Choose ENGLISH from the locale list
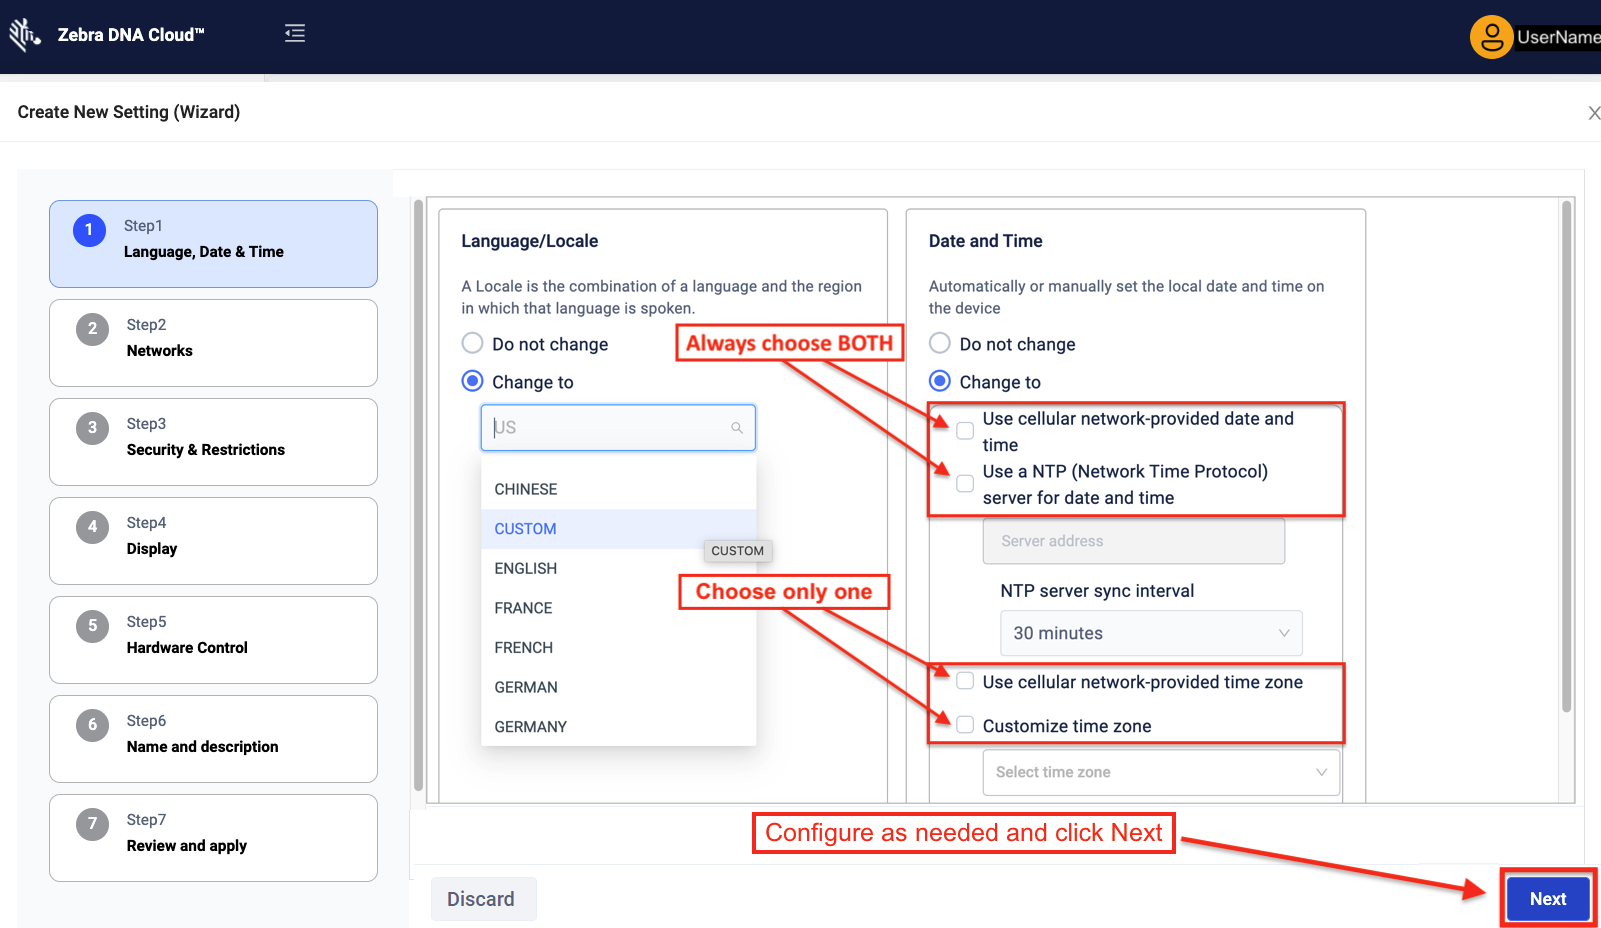This screenshot has width=1601, height=928. pyautogui.click(x=526, y=568)
